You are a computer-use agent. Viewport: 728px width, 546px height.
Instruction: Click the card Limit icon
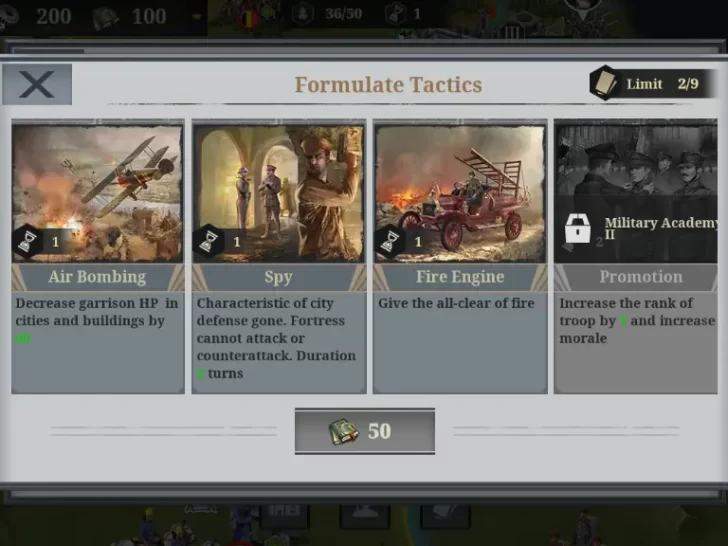pos(605,83)
